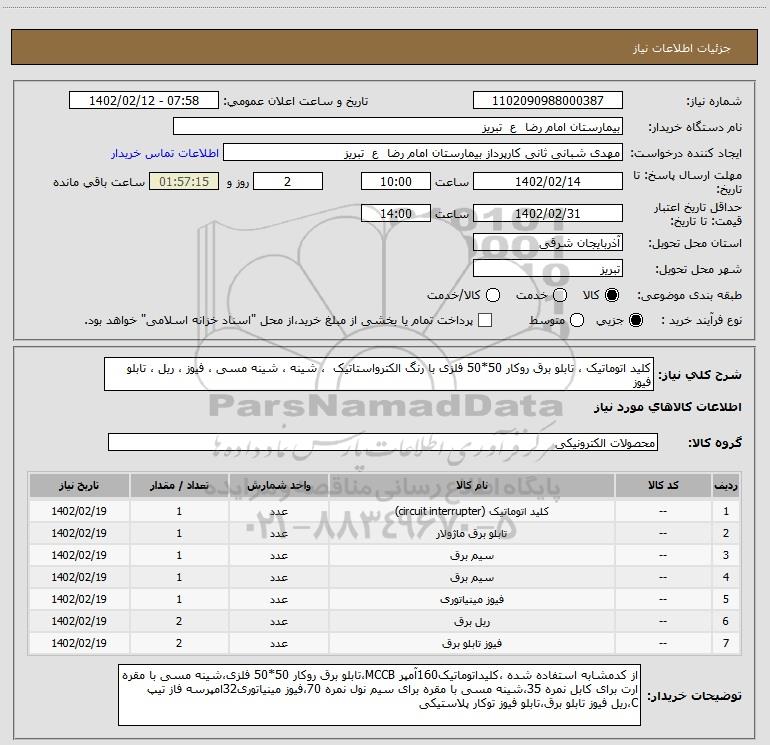Screen dimensions: 770x745
Task: Click the ردیف column header
Action: [x=726, y=485]
